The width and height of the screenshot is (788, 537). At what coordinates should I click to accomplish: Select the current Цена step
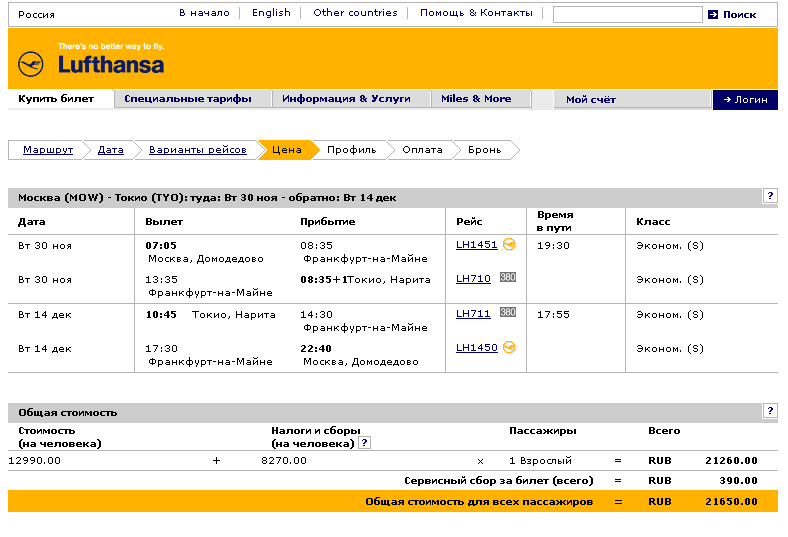(287, 150)
